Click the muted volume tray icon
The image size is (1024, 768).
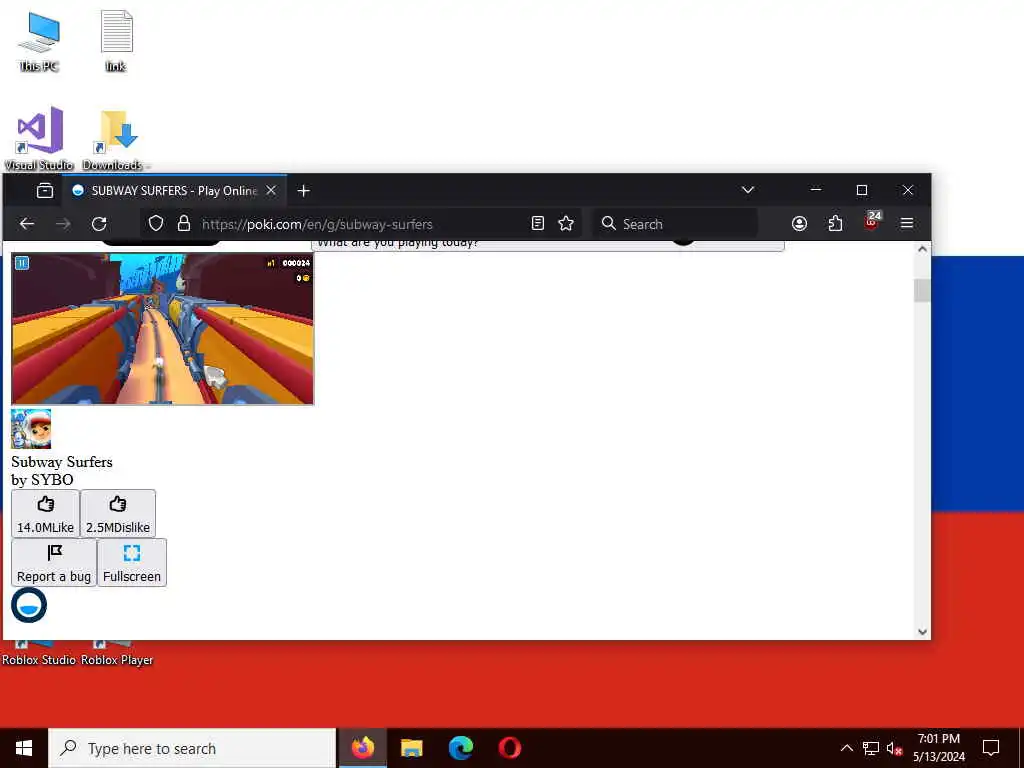(894, 748)
